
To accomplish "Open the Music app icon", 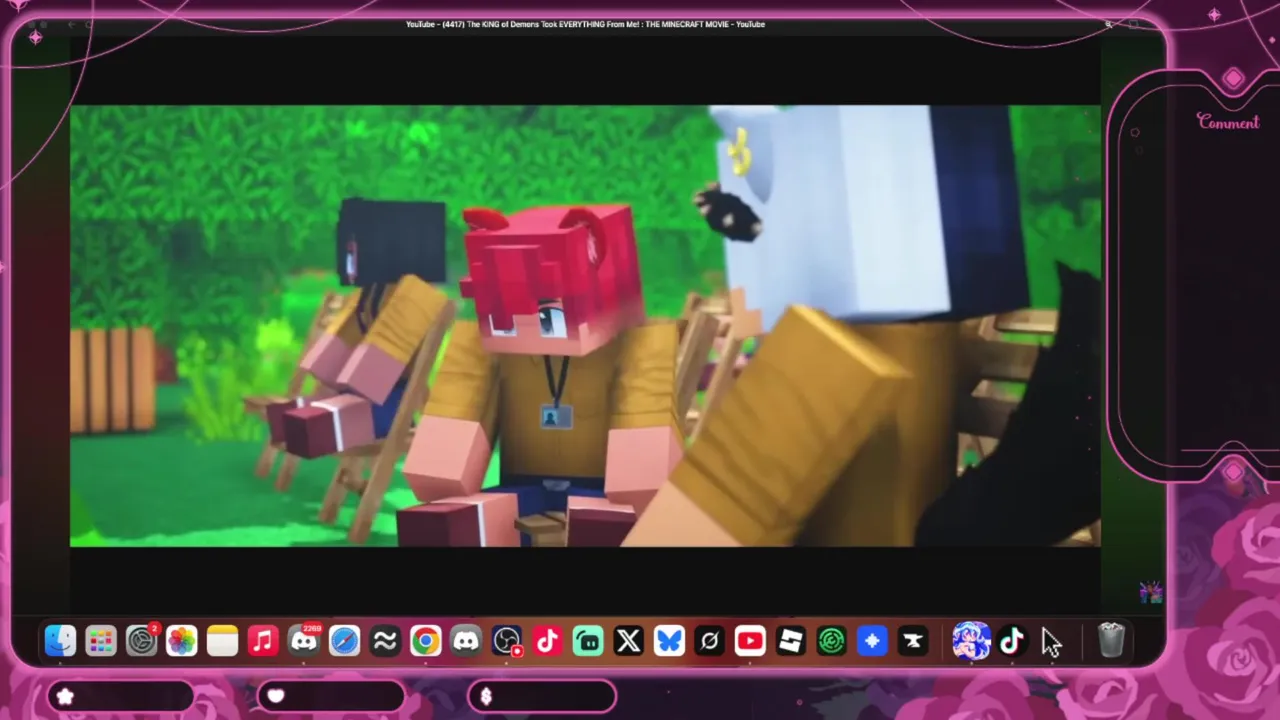I will 263,641.
